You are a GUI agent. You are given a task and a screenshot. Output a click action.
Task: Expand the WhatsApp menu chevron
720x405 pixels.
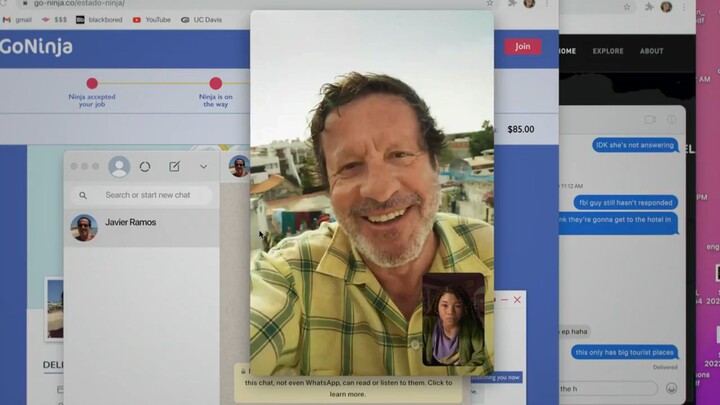203,167
